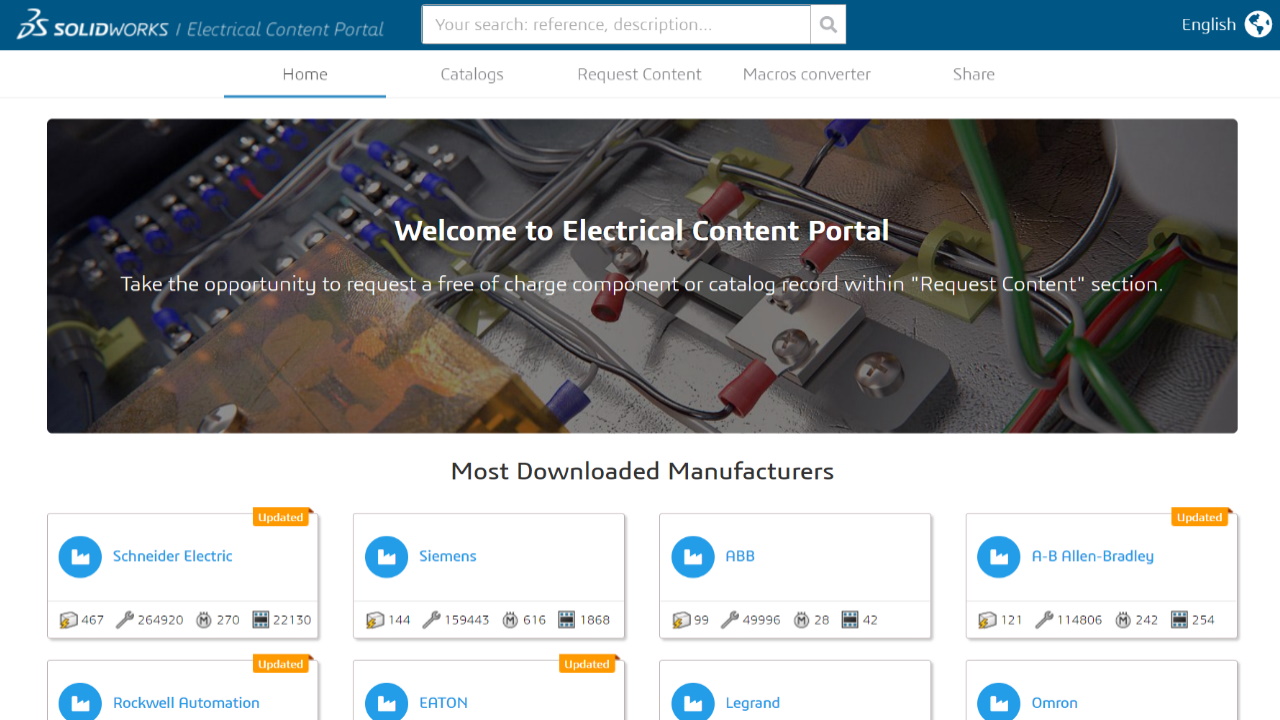Click the wrench icon on the Siemens card
The height and width of the screenshot is (720, 1280).
(x=431, y=620)
